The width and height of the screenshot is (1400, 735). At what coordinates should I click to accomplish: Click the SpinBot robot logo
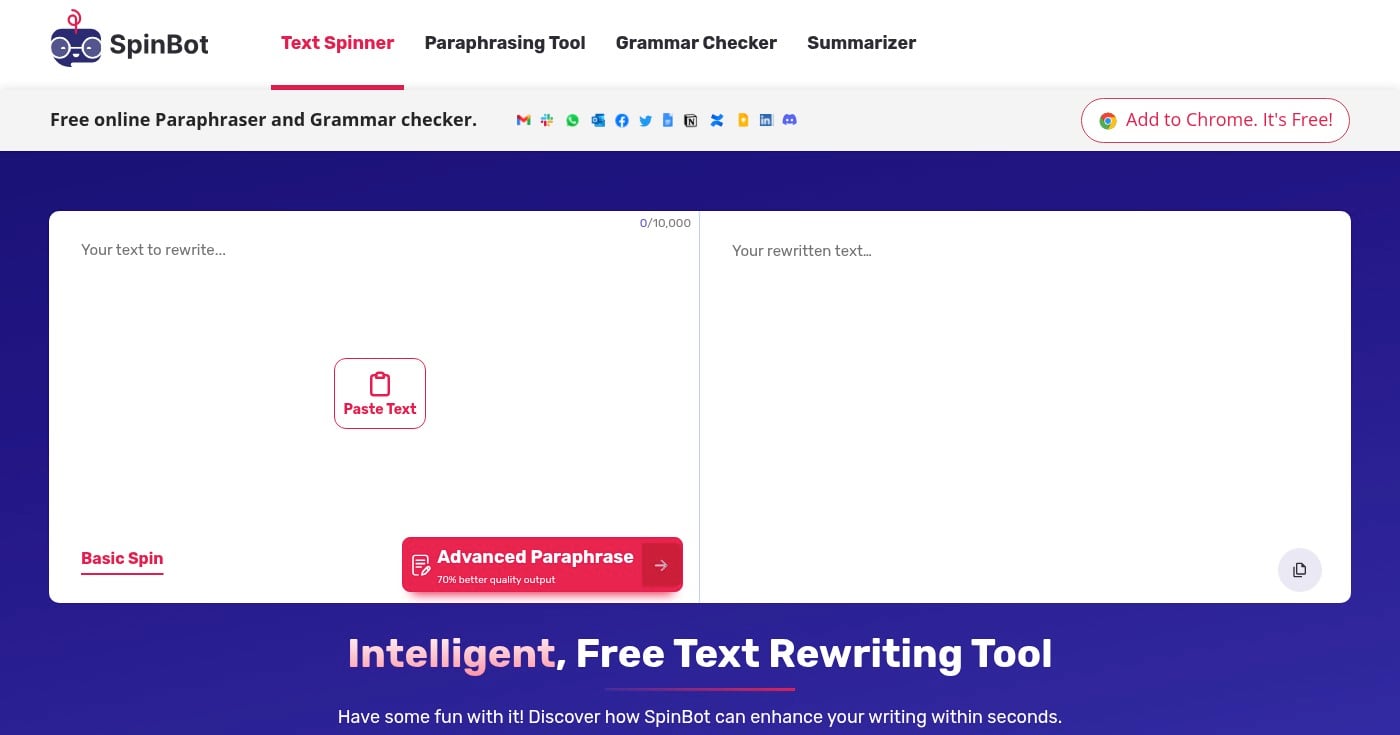(76, 38)
